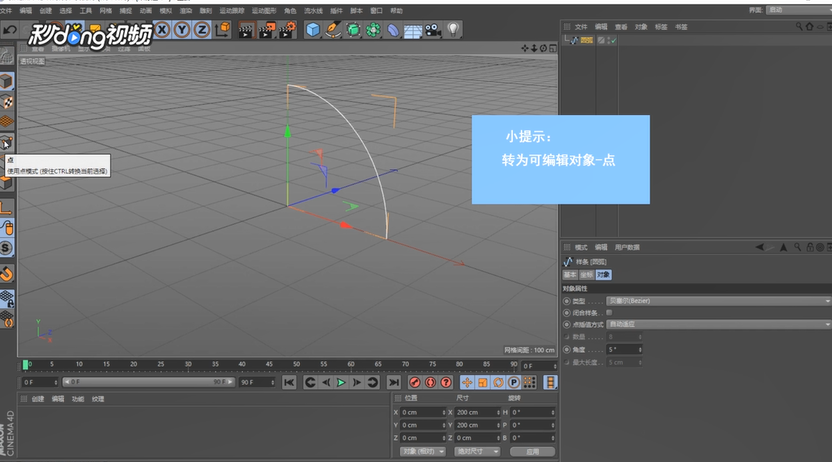
Task: Toggle Autokeying button
Action: pyautogui.click(x=430, y=382)
